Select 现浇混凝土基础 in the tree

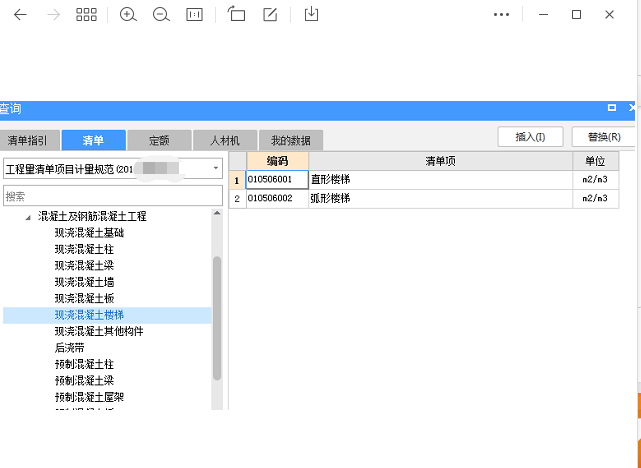pos(89,233)
